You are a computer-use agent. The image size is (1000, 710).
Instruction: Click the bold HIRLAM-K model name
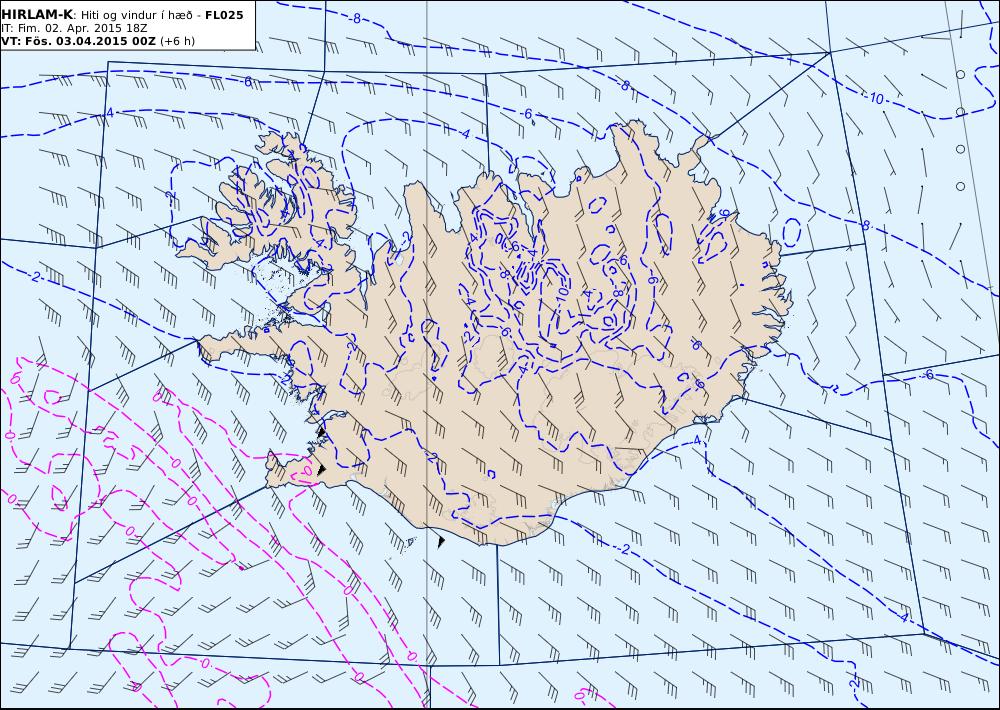point(37,15)
